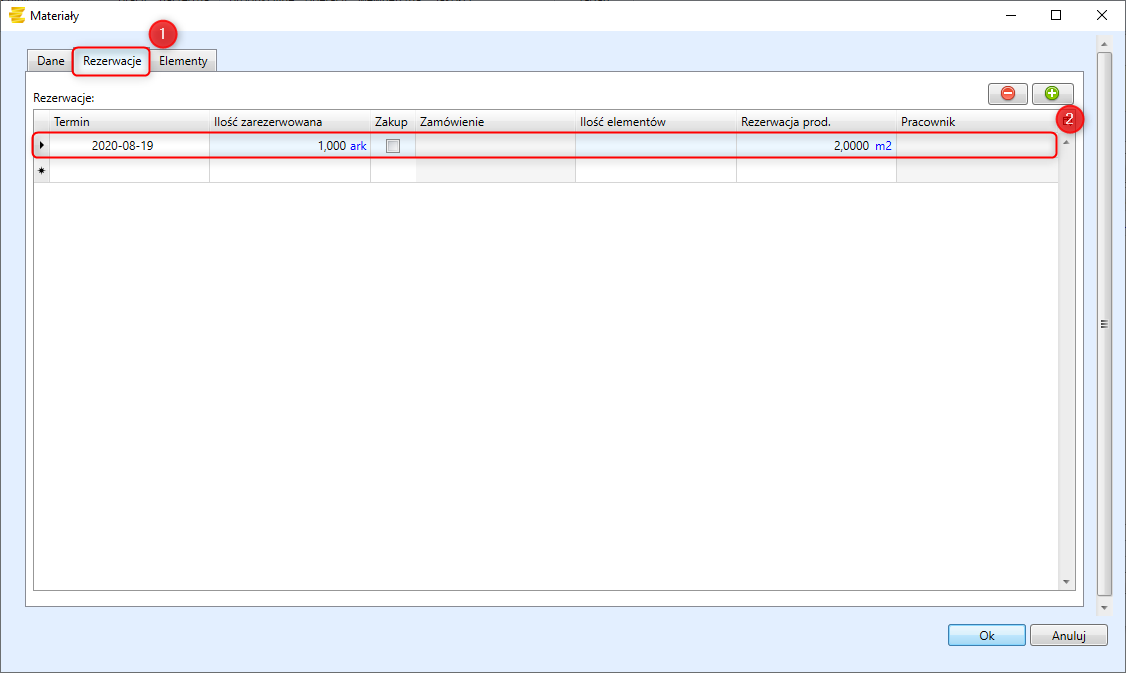1126x673 pixels.
Task: Sort by the Termin column header
Action: point(130,122)
